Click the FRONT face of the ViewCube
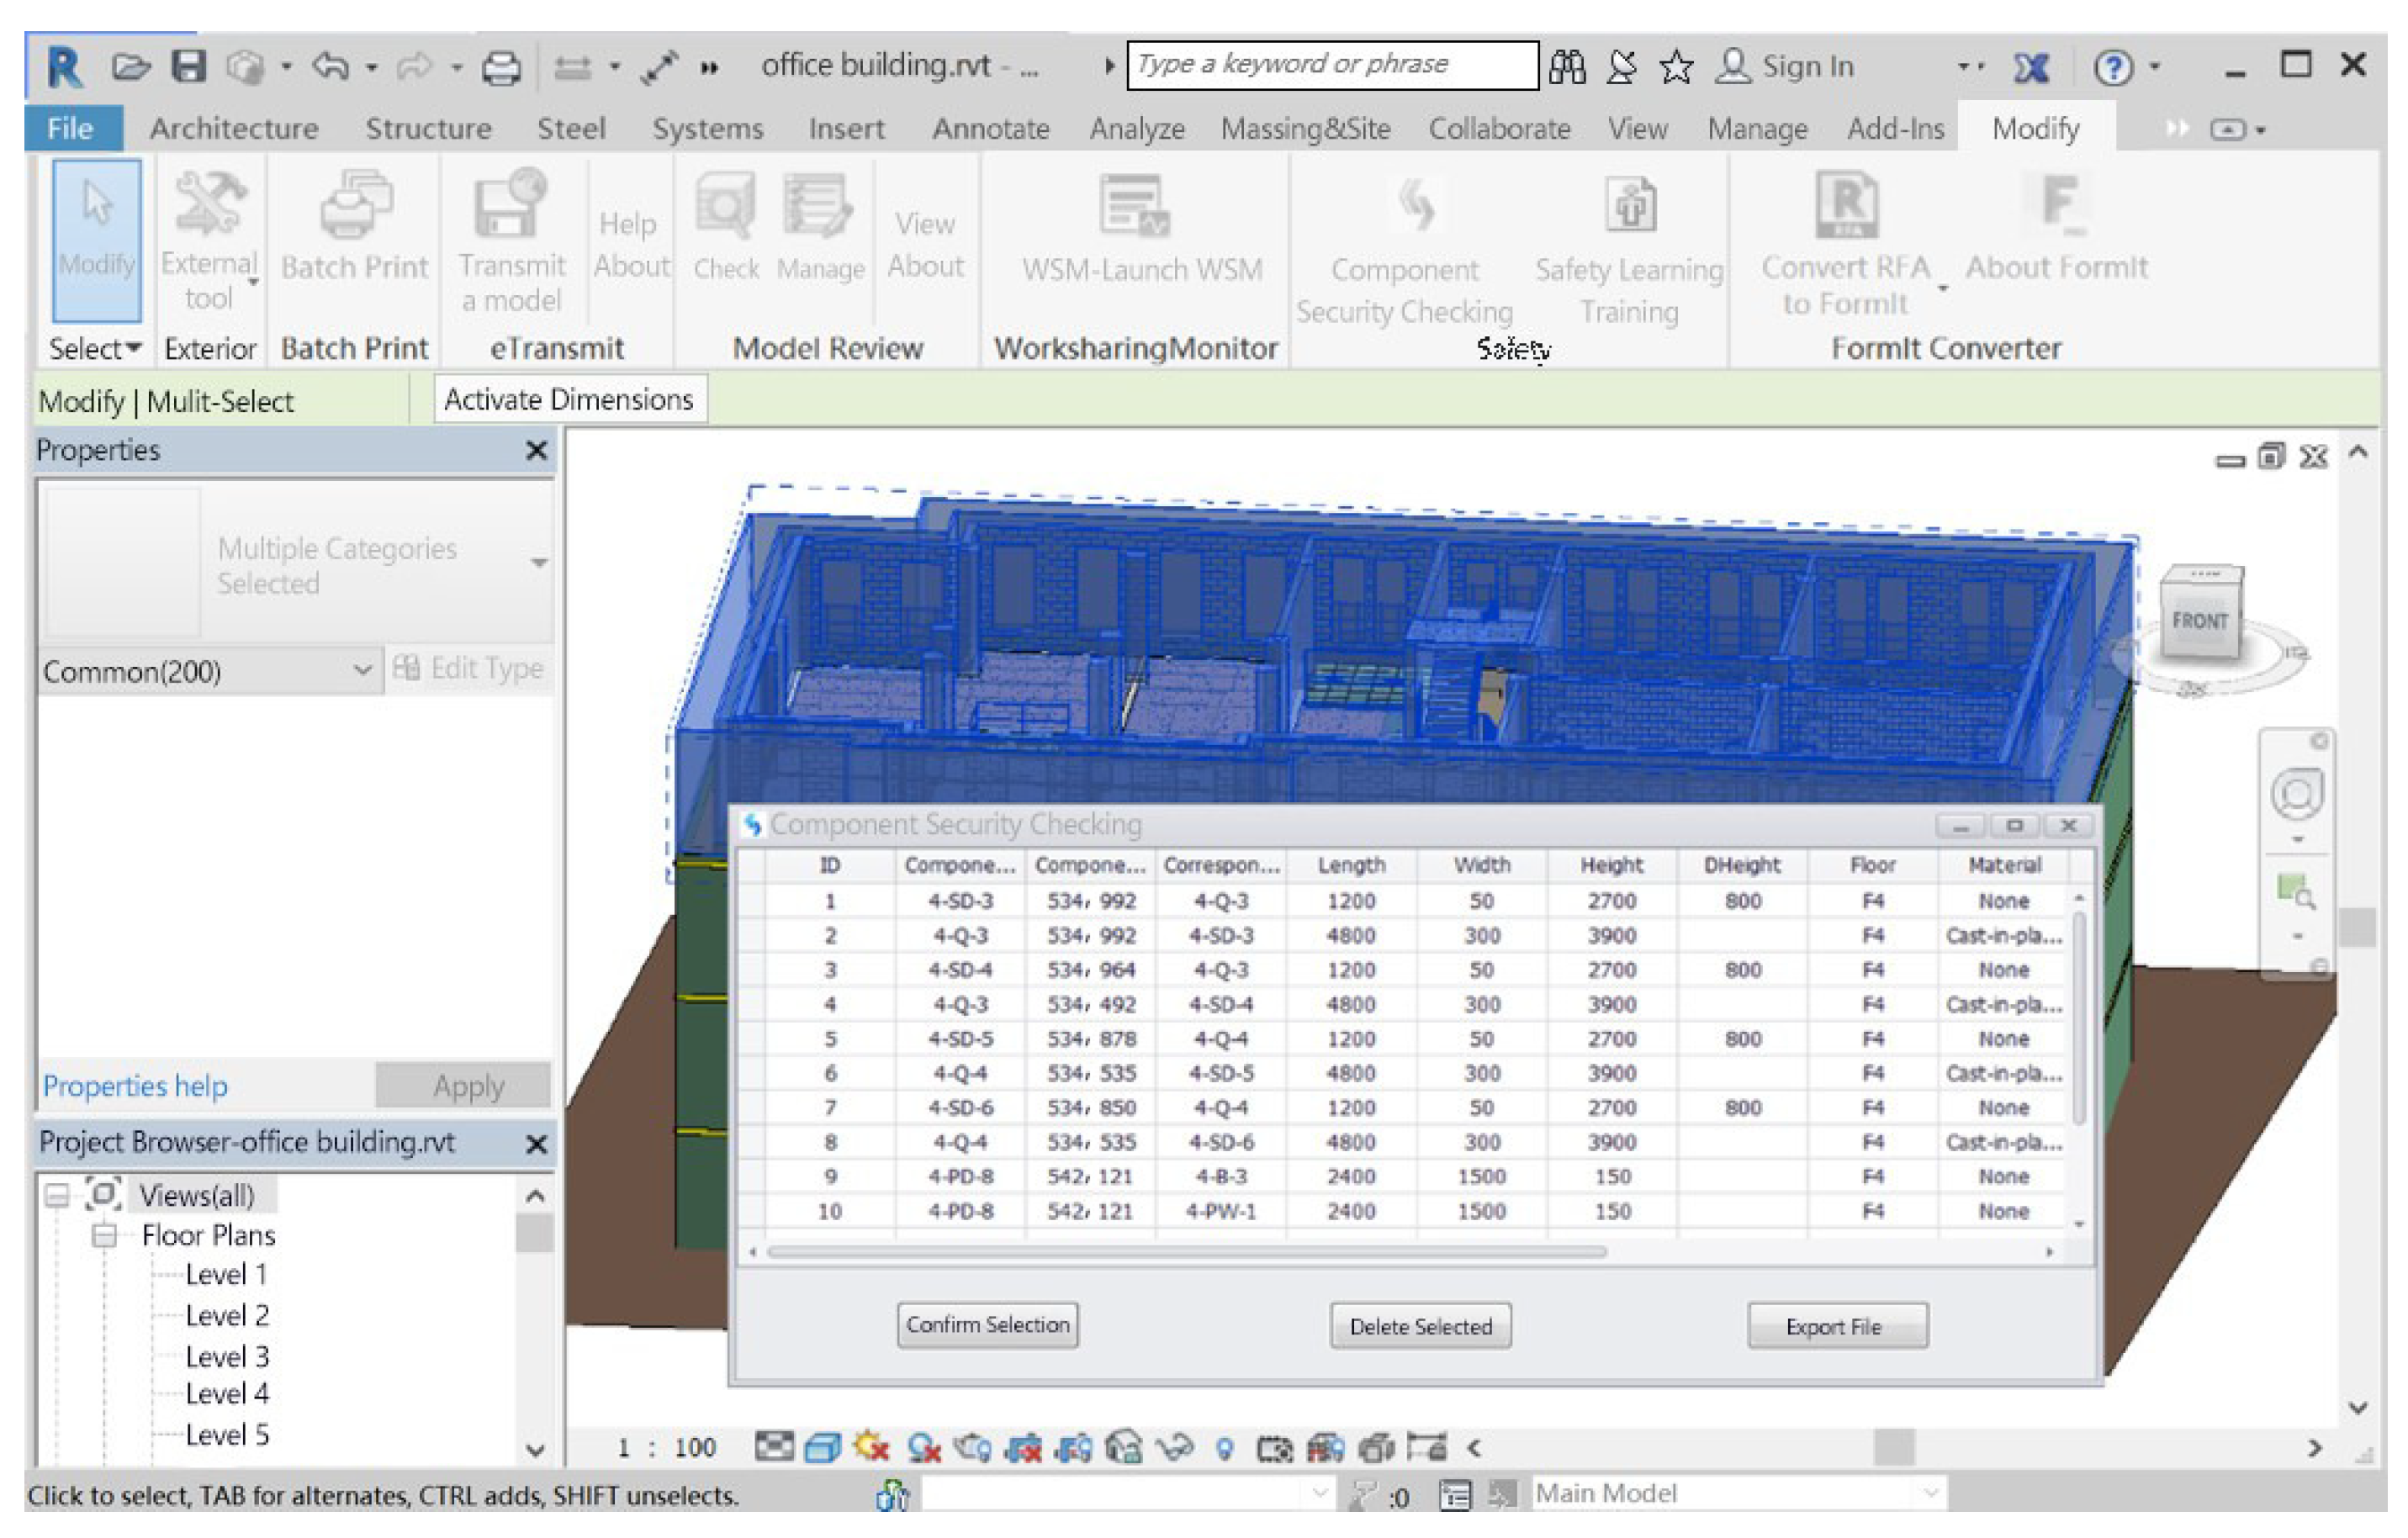Image resolution: width=2408 pixels, height=1538 pixels. [2199, 621]
